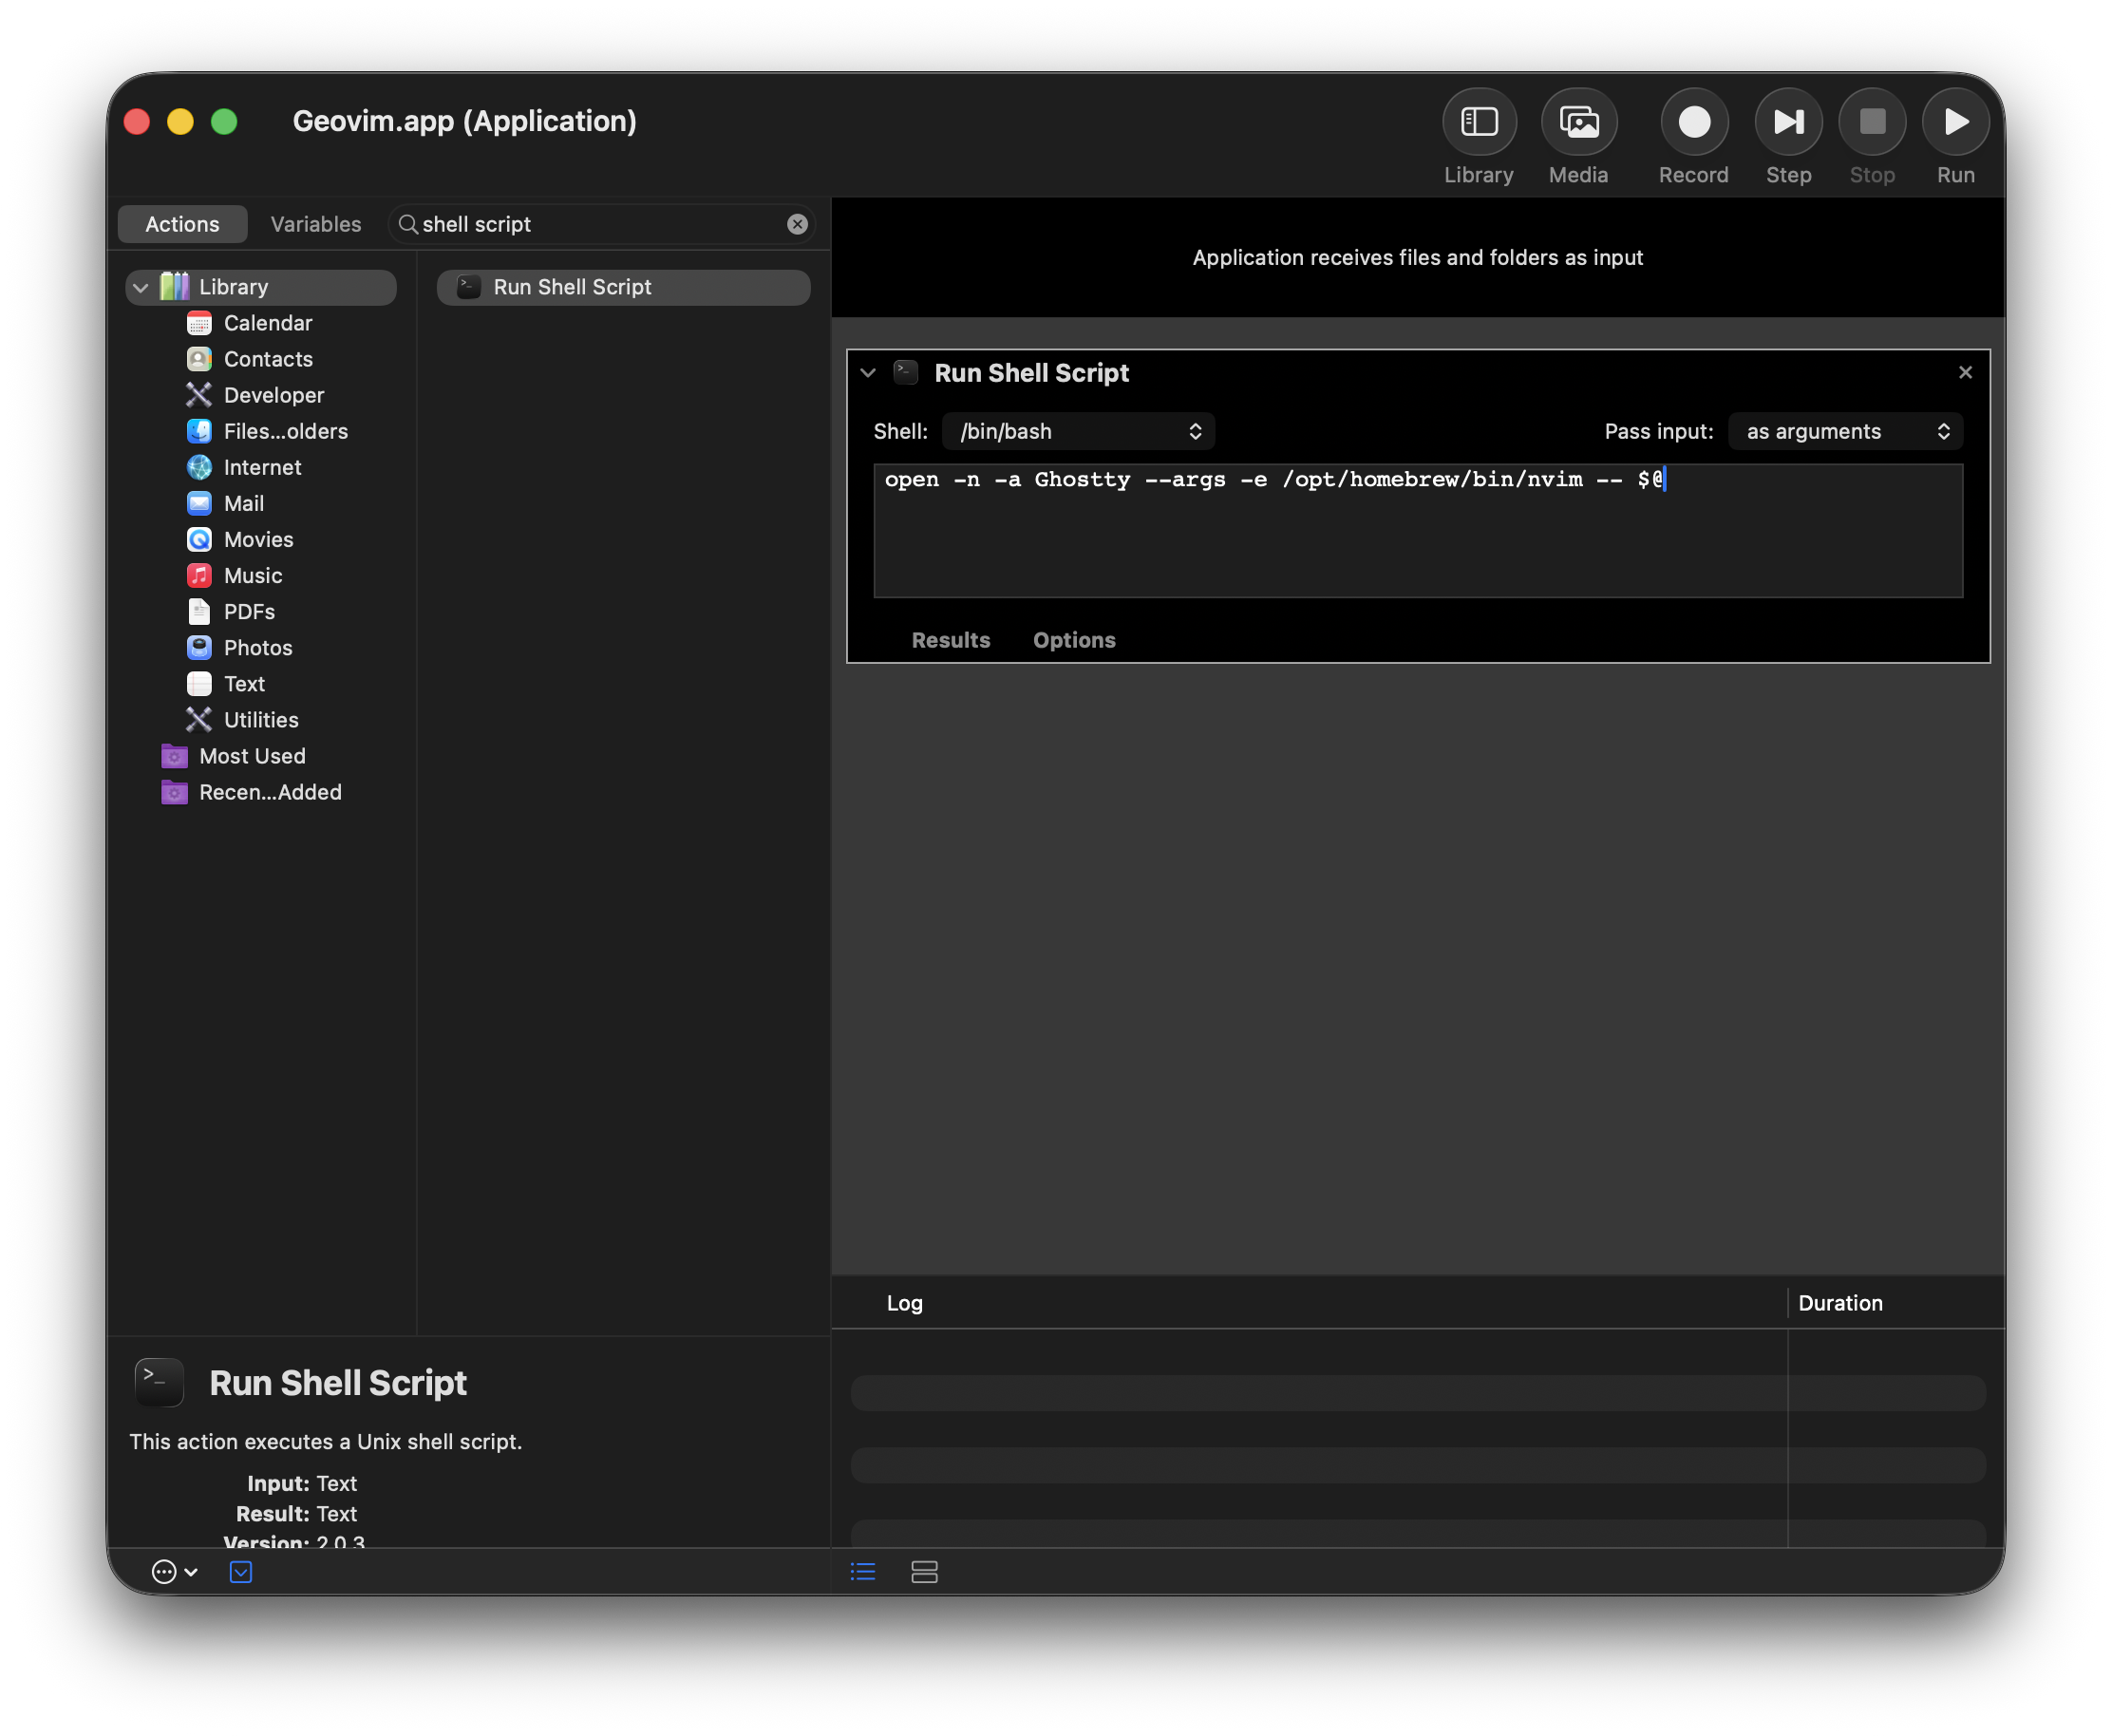Show the log list view
The width and height of the screenshot is (2112, 1736).
tap(863, 1571)
